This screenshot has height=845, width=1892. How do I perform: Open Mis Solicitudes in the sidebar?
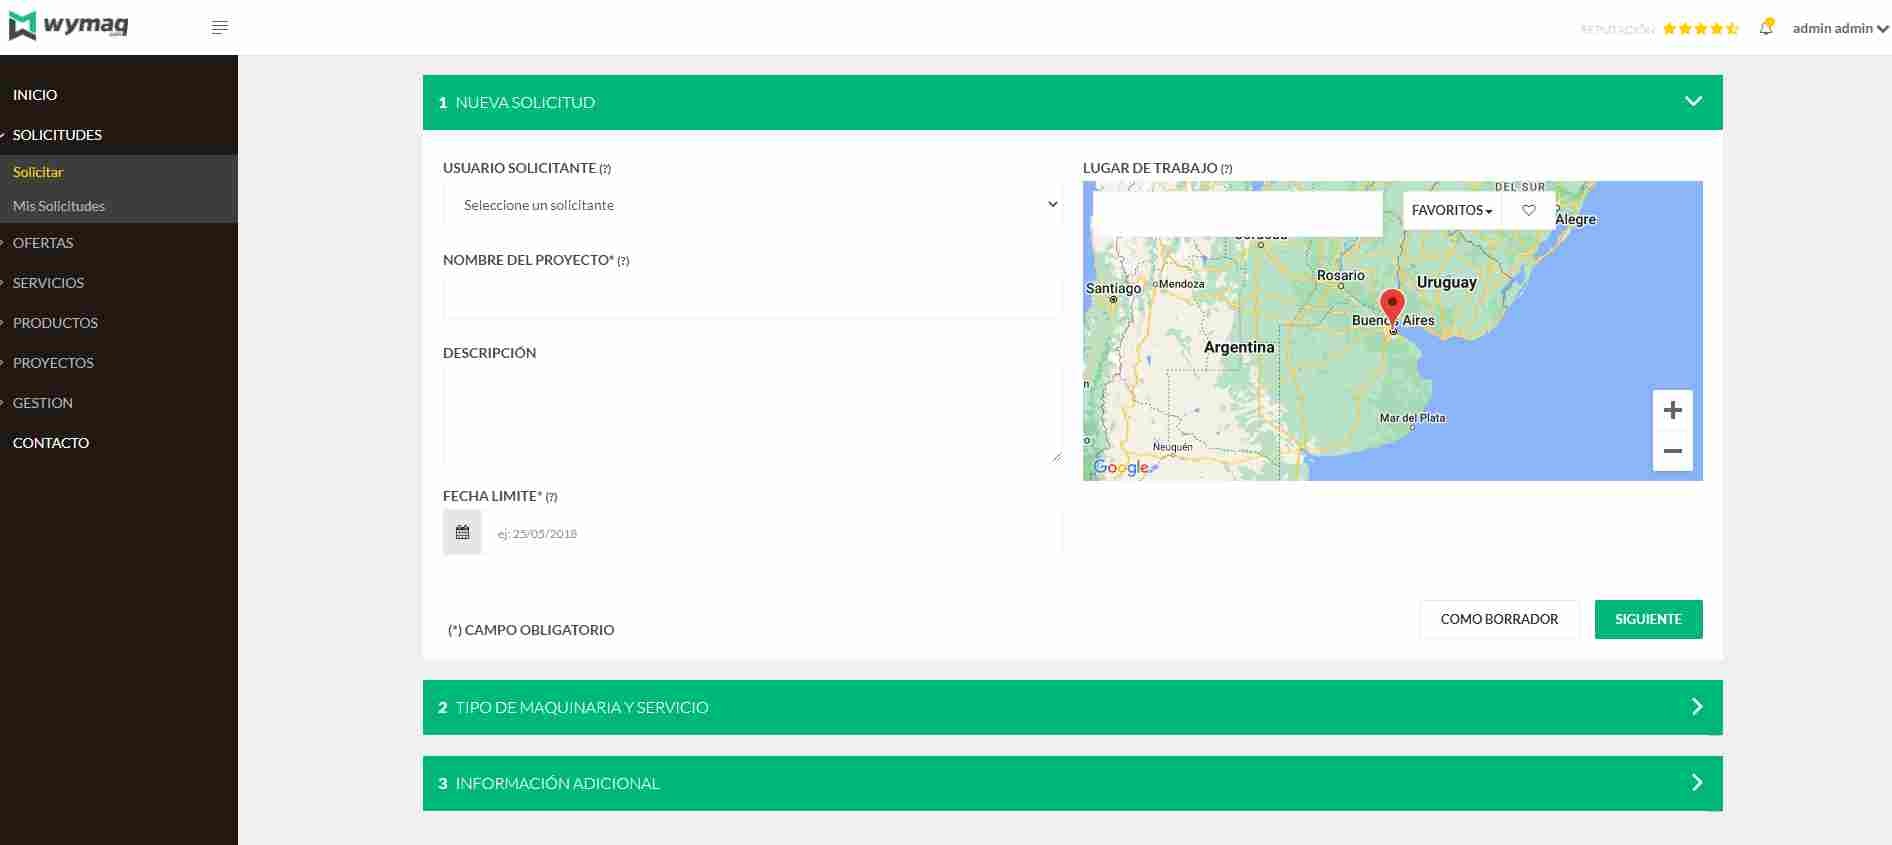pyautogui.click(x=59, y=206)
